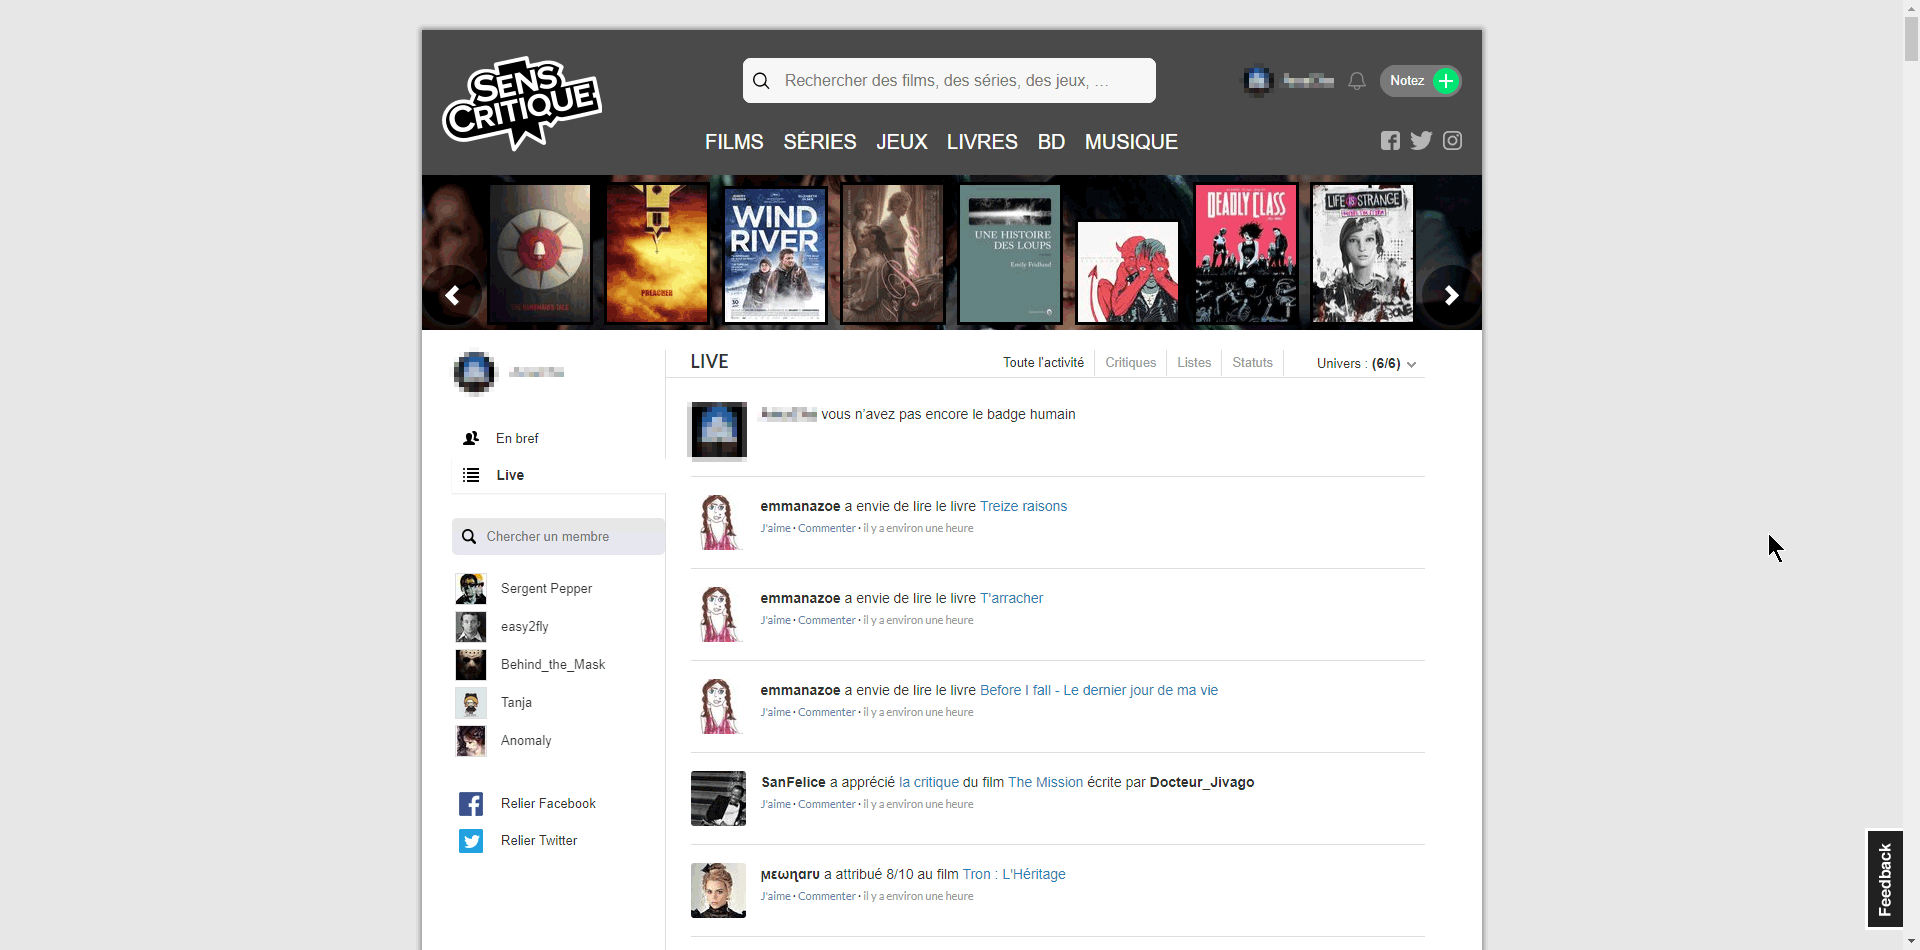The height and width of the screenshot is (950, 1920).
Task: Click the SensCritique logo
Action: coord(522,103)
